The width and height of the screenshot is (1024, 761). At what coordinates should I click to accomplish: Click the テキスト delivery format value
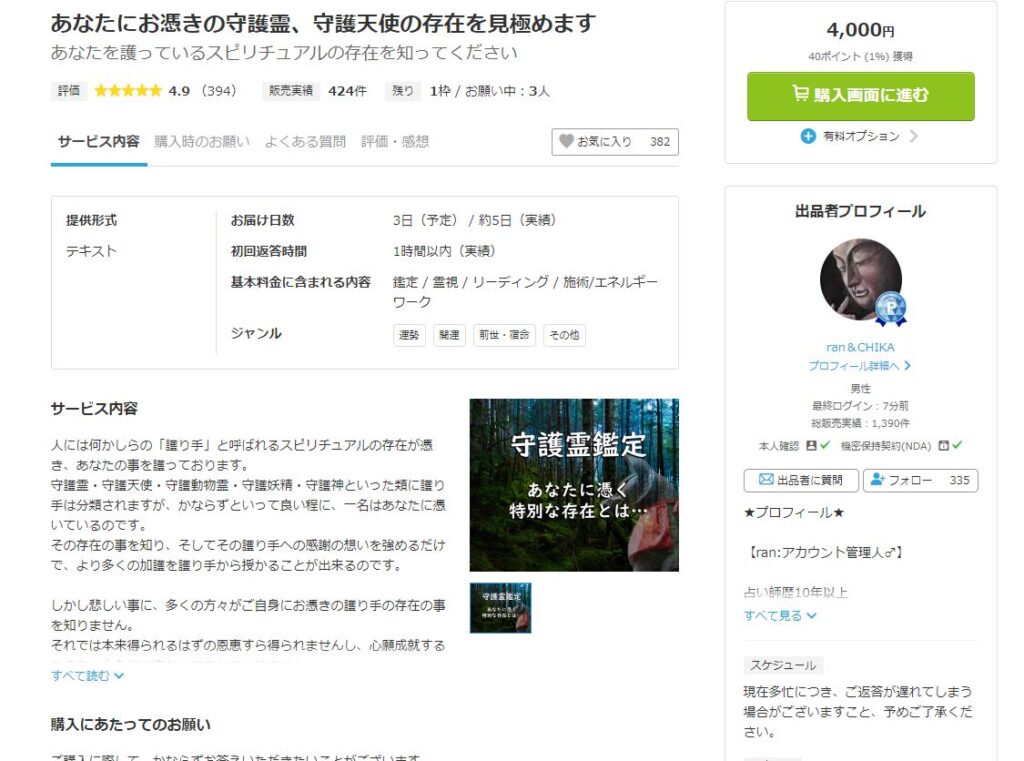pos(91,251)
